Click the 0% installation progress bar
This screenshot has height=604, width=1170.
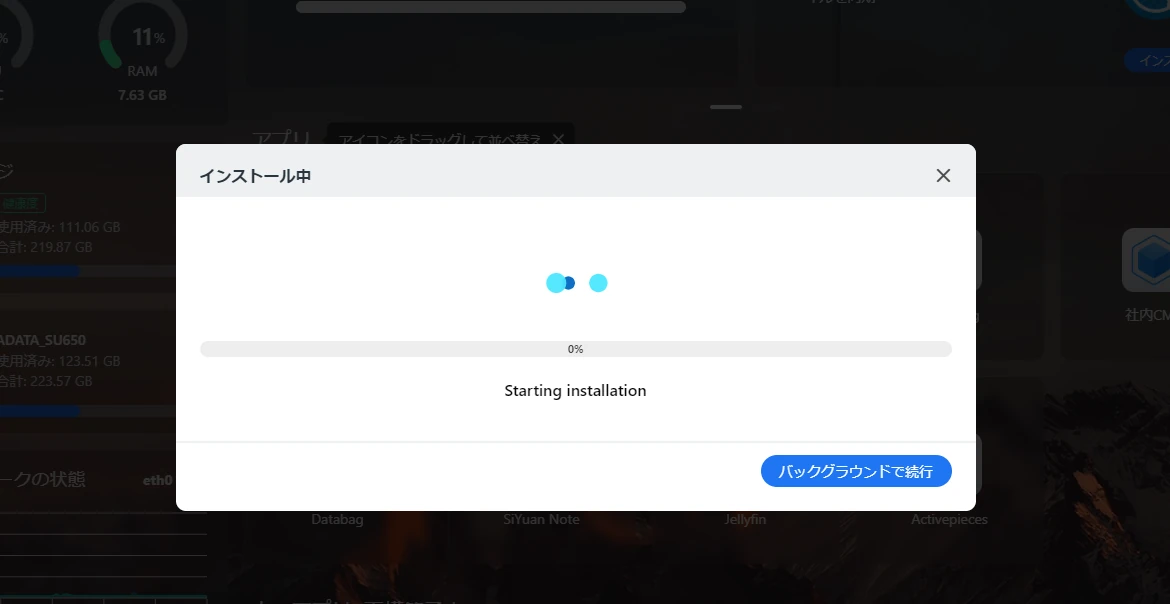point(575,349)
